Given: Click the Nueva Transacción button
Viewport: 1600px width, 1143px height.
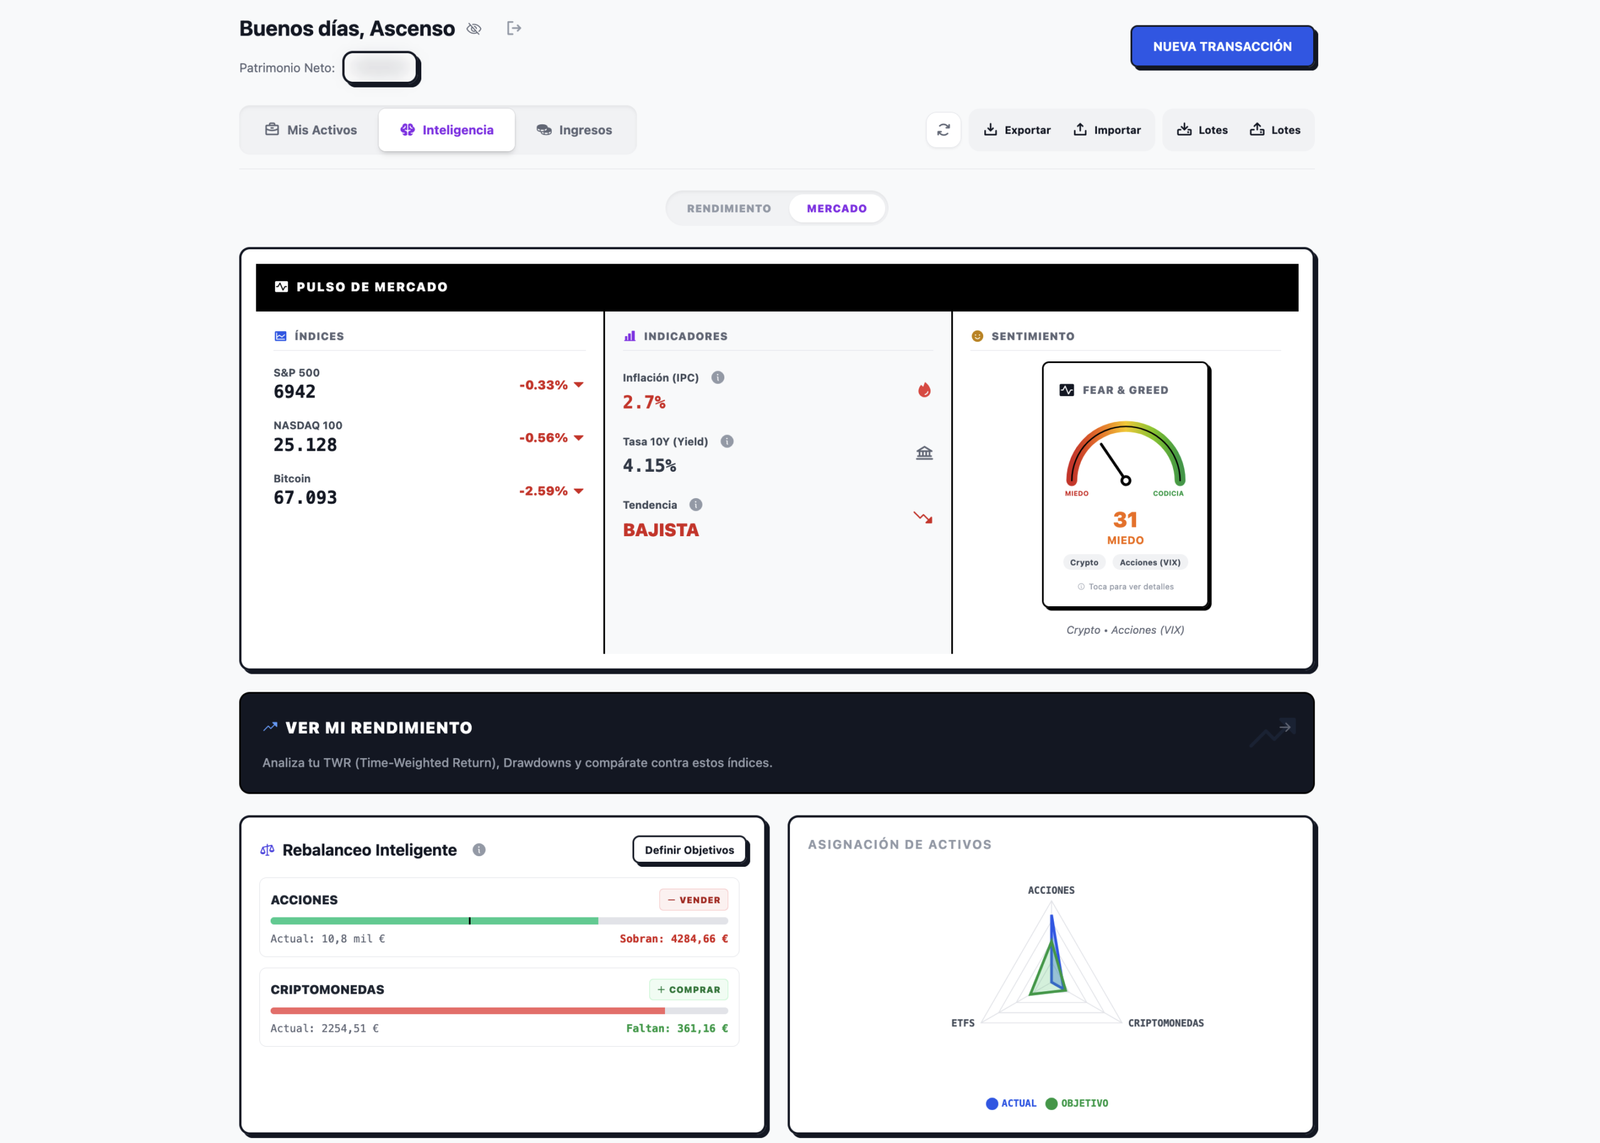Looking at the screenshot, I should [x=1222, y=47].
